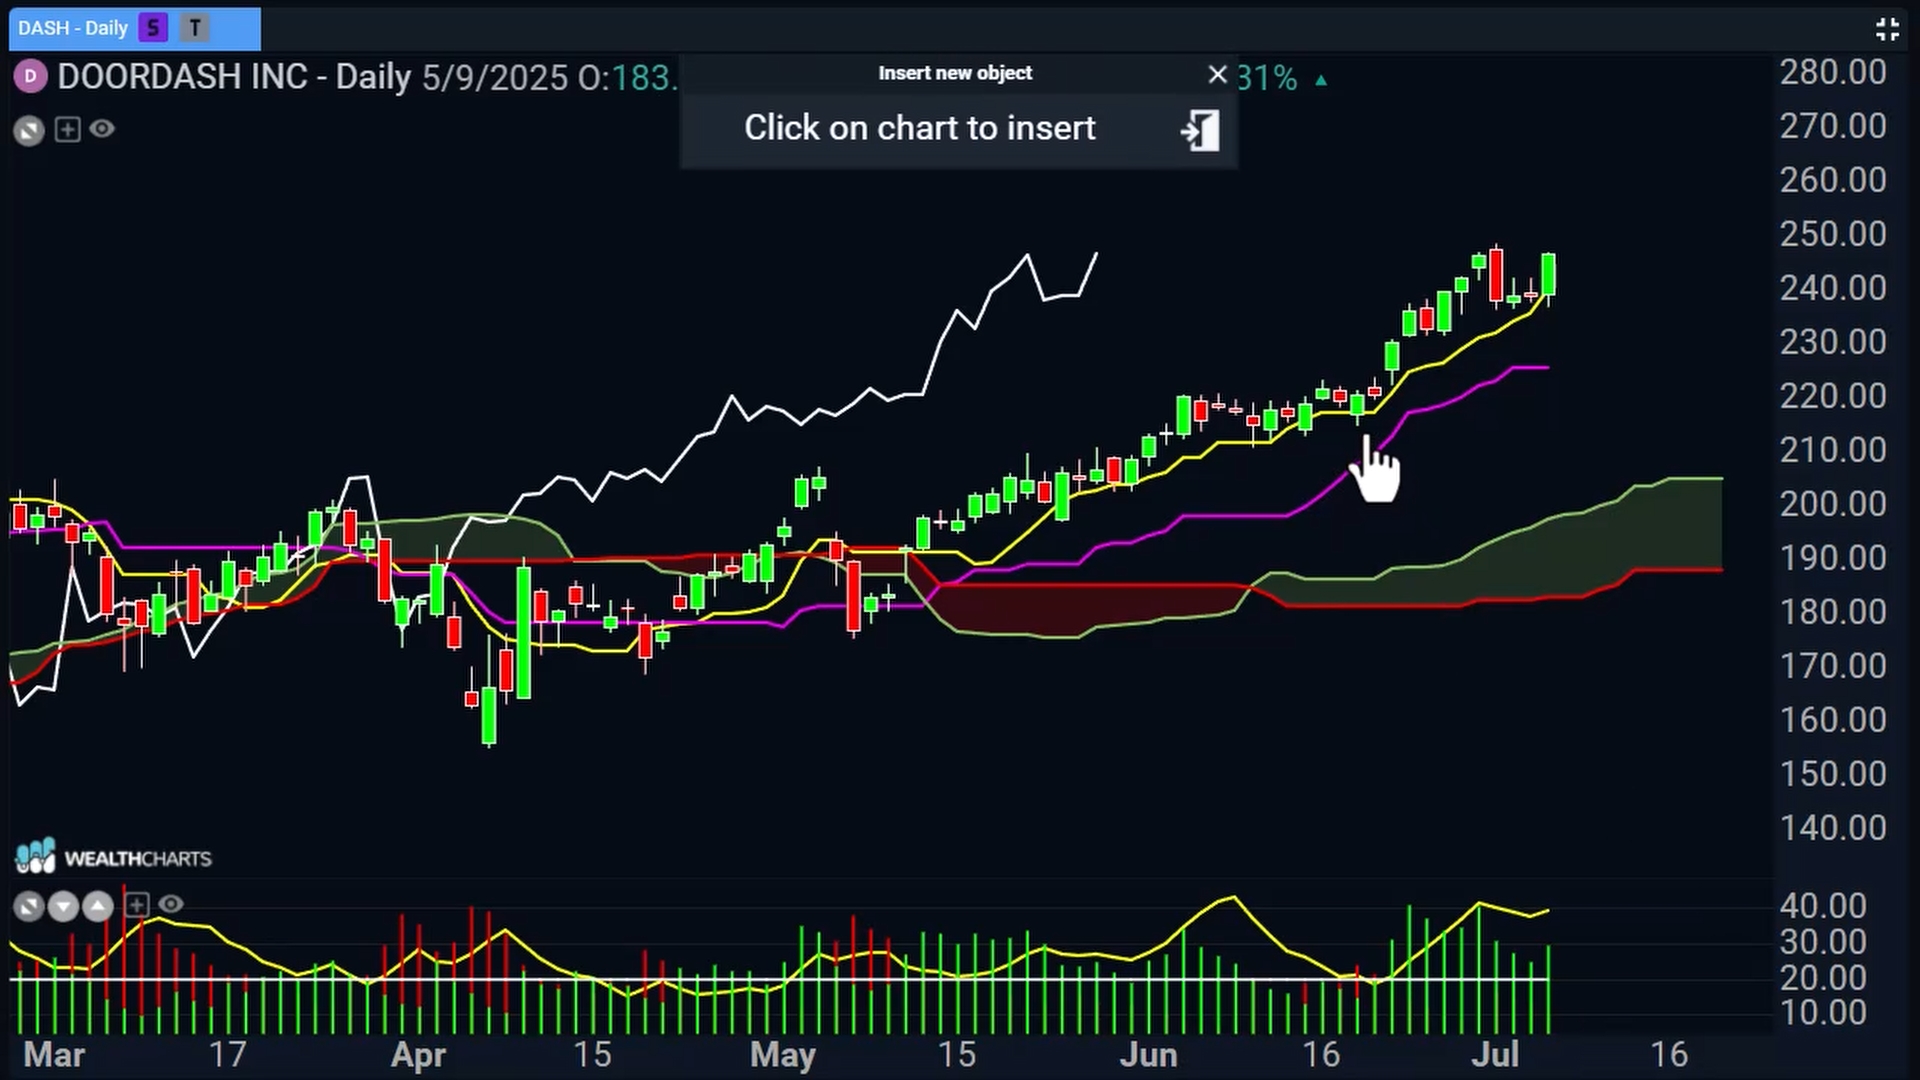Image resolution: width=1920 pixels, height=1080 pixels.
Task: Click the 10.00 indicator axis label
Action: point(1822,1013)
